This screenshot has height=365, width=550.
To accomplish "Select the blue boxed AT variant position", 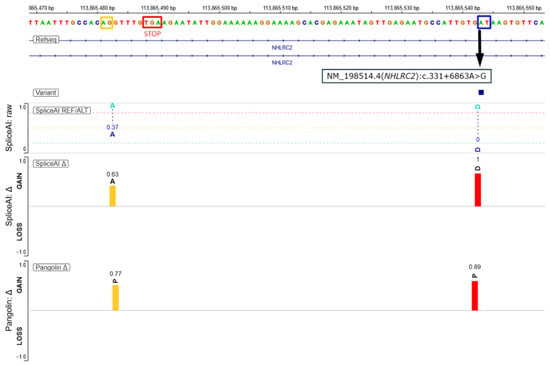I will [x=484, y=22].
